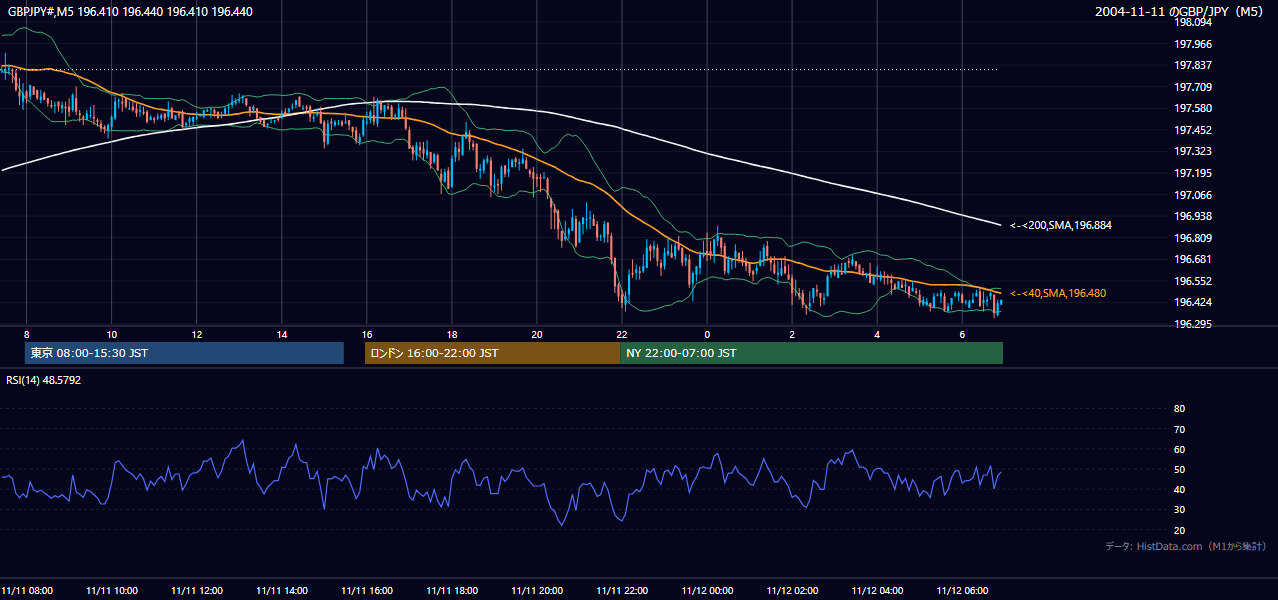This screenshot has height=600, width=1278.
Task: Click the RSI(14) 48.5792 indicator label
Action: click(x=44, y=380)
